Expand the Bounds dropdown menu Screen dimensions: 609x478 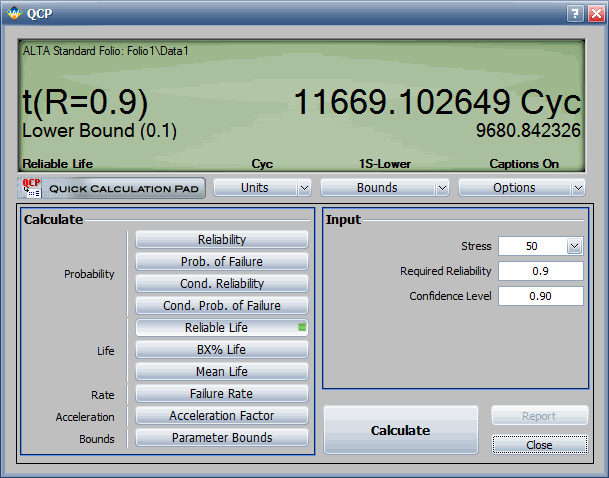(x=384, y=187)
